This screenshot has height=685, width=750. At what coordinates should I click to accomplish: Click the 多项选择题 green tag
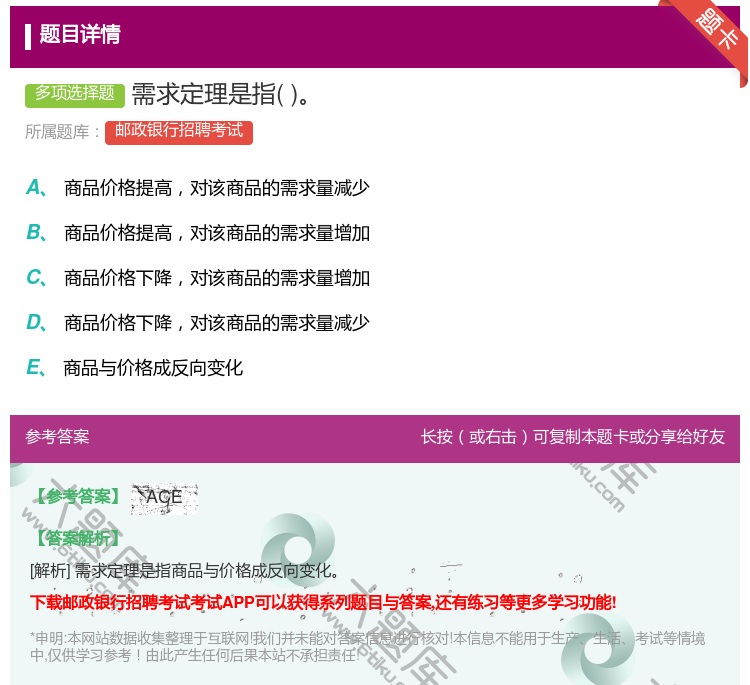point(75,95)
